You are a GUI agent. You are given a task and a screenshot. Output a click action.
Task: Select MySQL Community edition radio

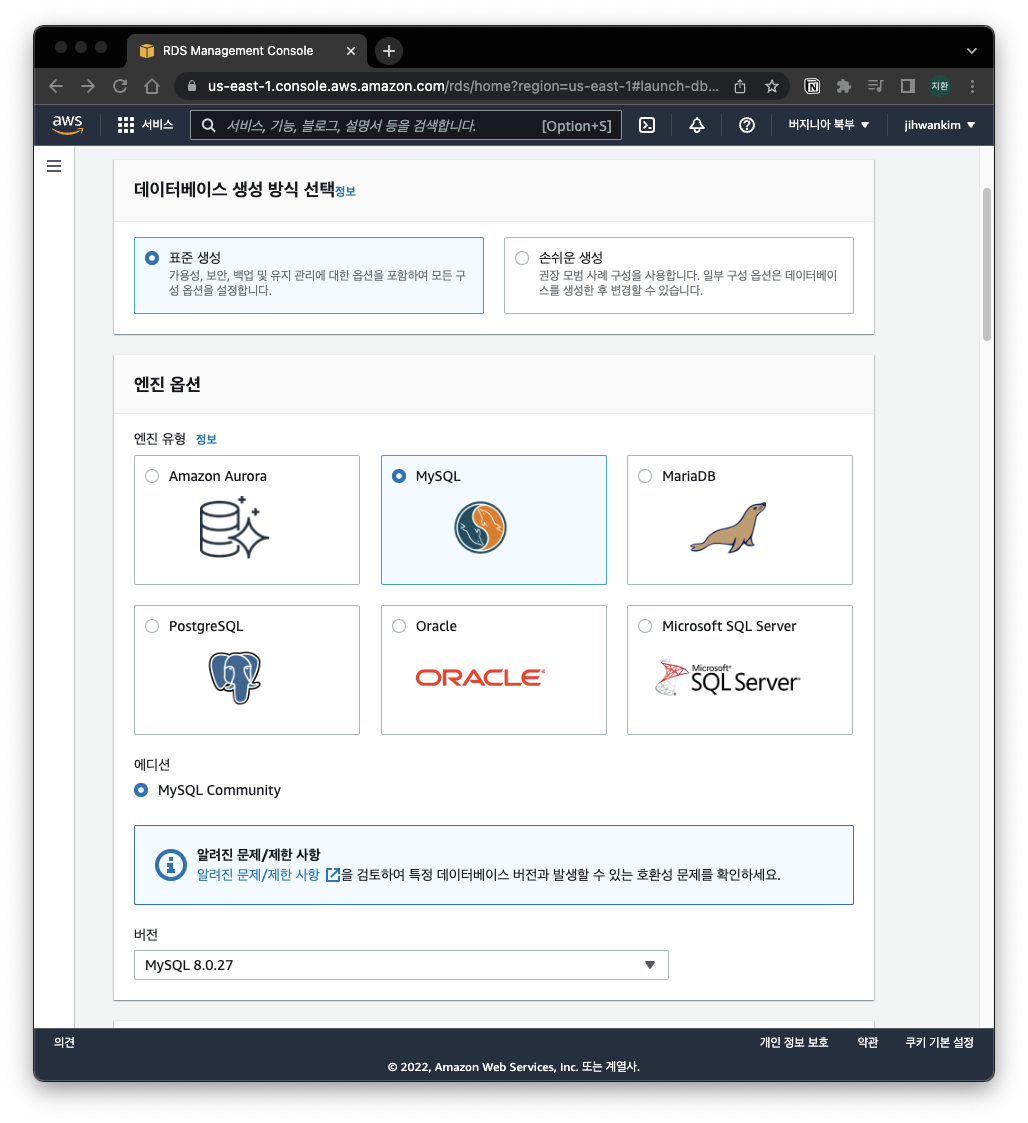[x=141, y=790]
